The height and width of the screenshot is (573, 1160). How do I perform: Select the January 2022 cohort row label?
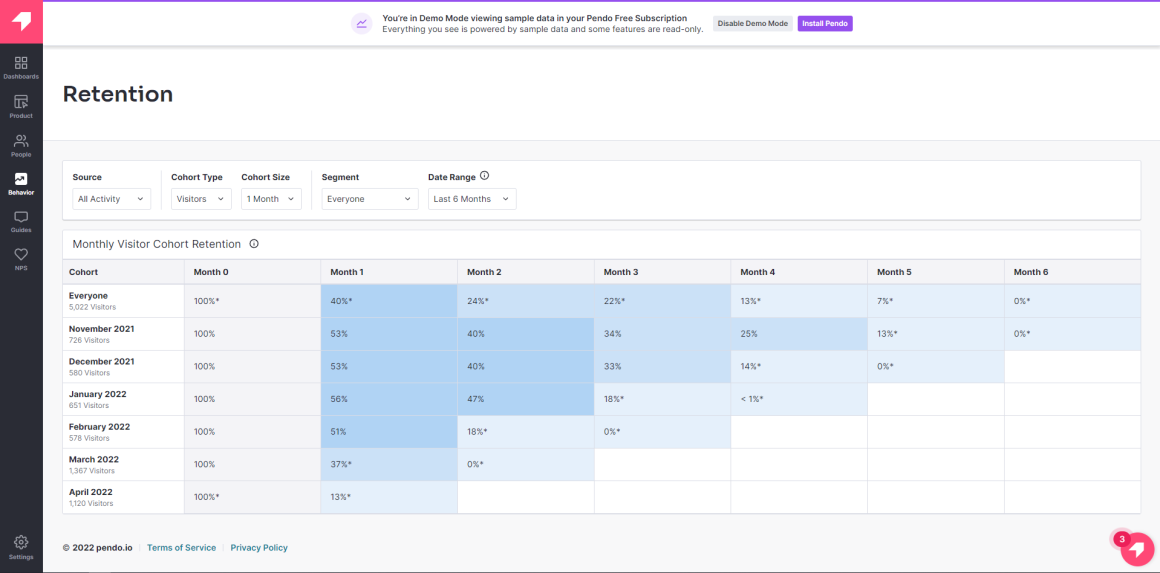coord(124,399)
